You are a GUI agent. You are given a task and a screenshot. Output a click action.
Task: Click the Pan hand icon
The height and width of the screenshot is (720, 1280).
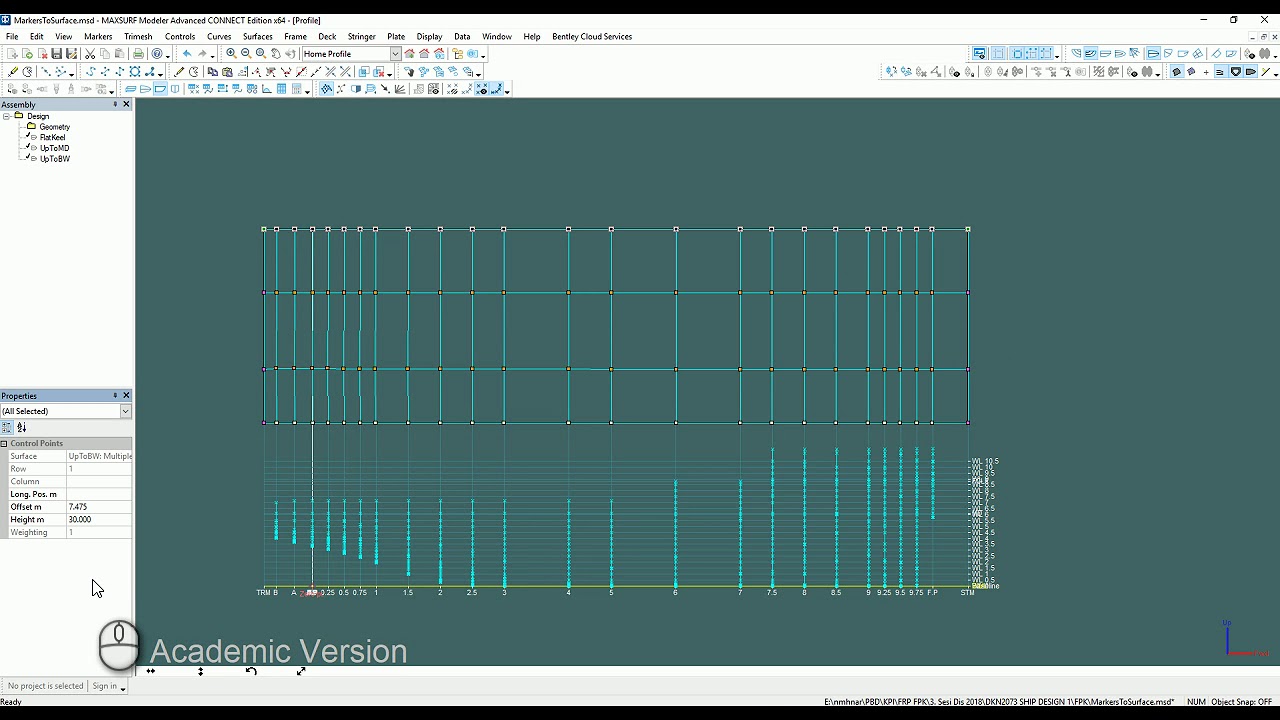coord(276,53)
